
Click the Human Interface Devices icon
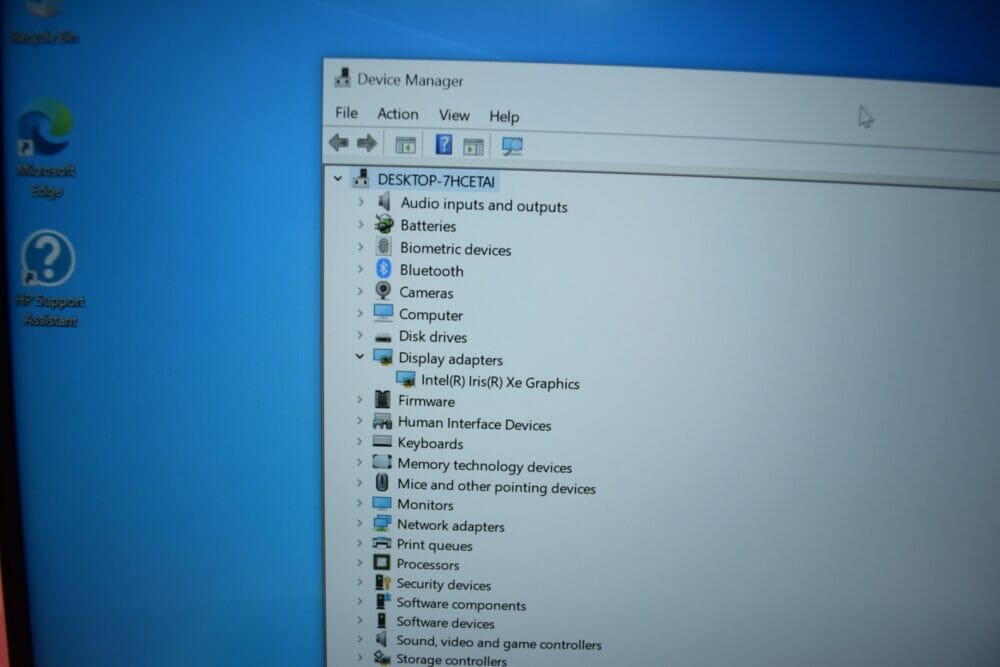(x=382, y=421)
